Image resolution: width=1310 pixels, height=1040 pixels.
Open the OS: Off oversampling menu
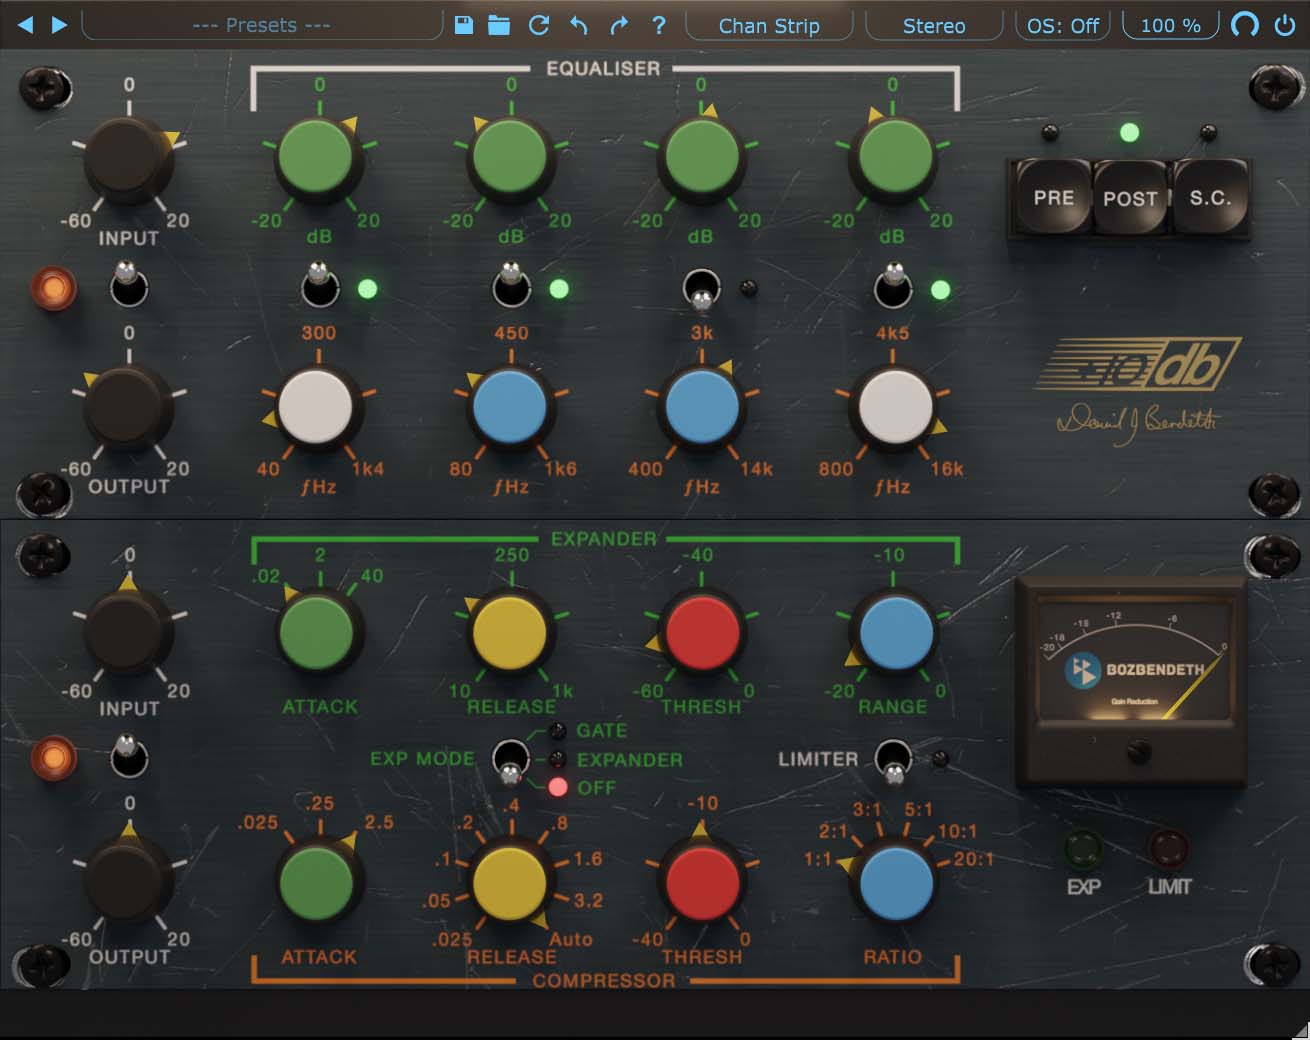(1062, 25)
